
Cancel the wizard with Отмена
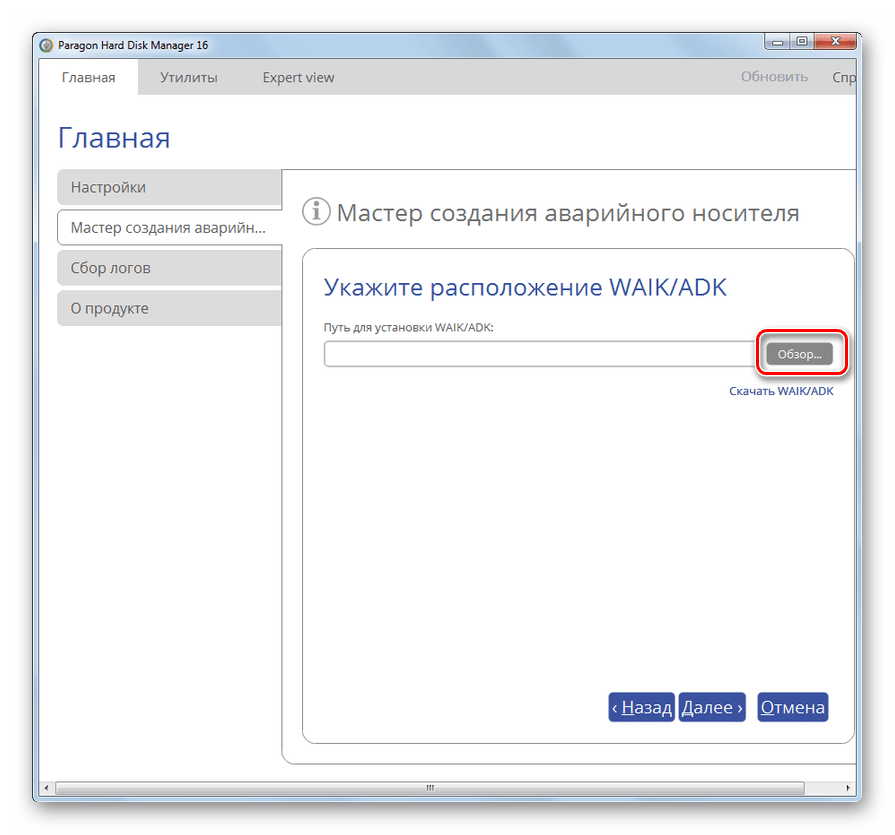click(x=792, y=707)
